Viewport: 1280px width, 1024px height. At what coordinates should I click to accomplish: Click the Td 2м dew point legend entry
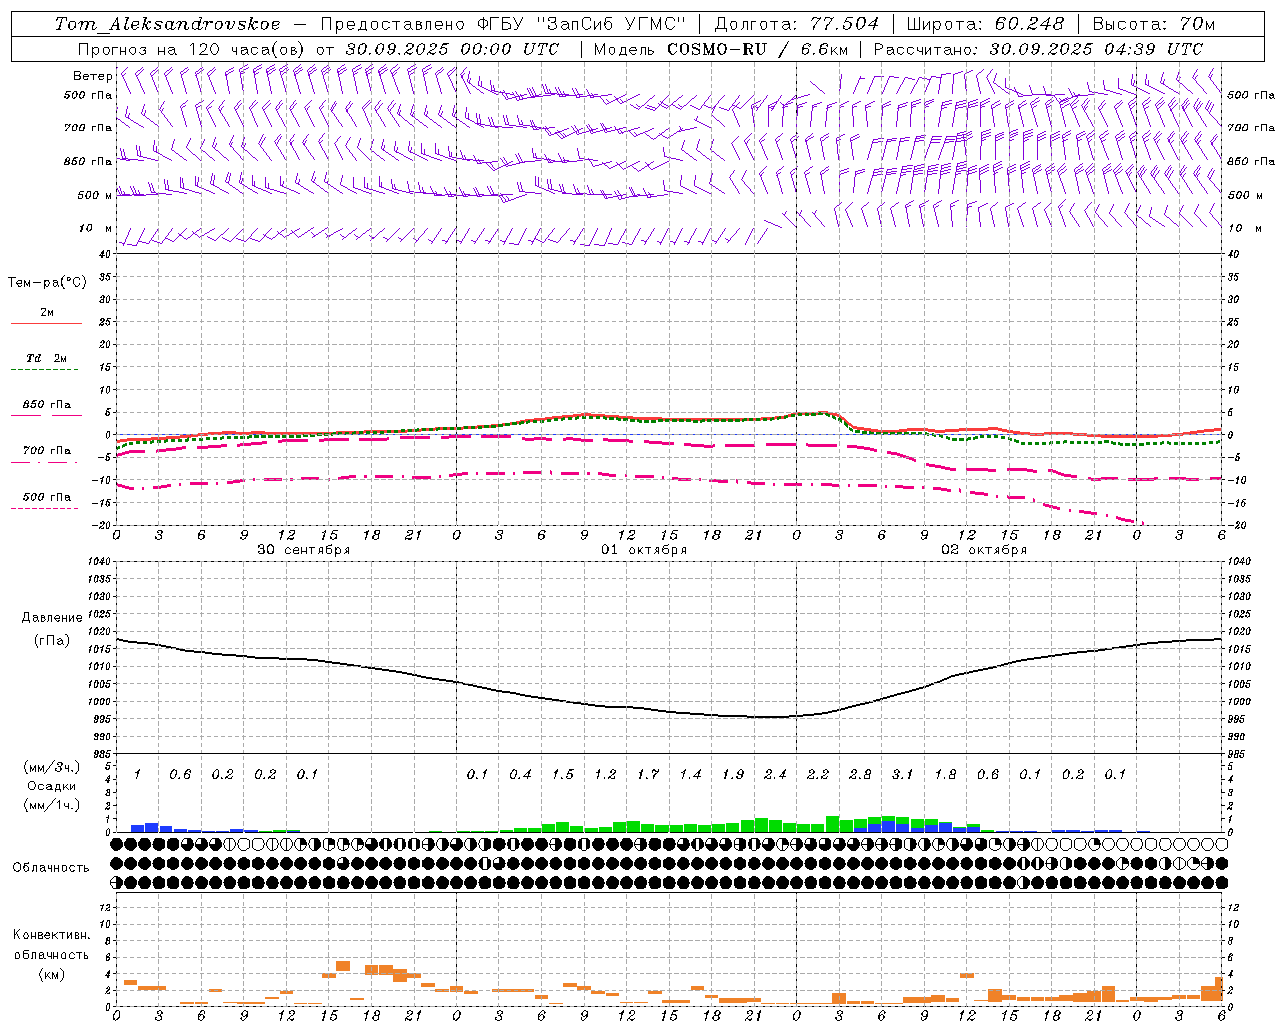[x=46, y=358]
